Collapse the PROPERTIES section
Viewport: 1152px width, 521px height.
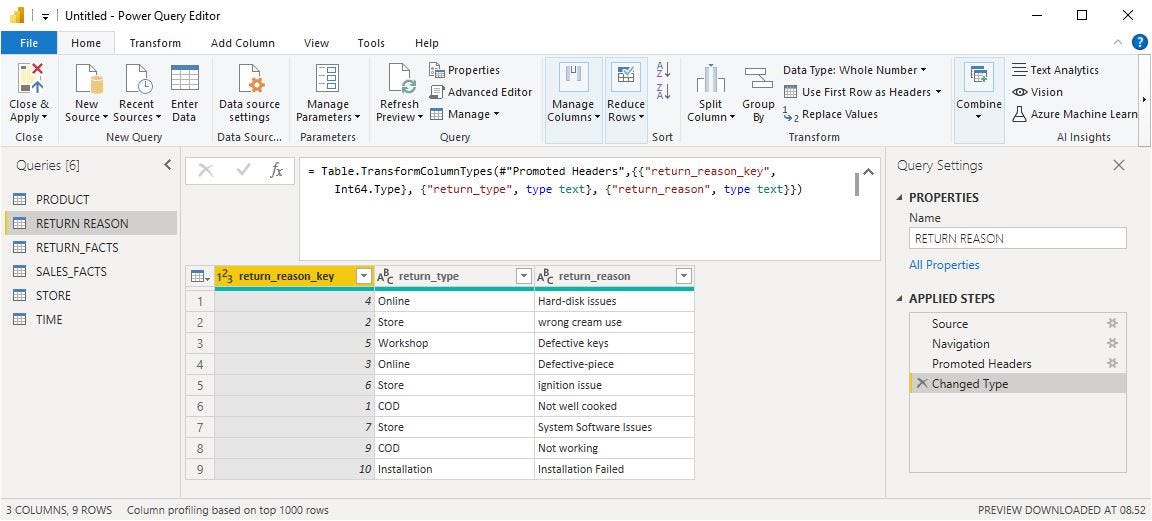tap(901, 198)
